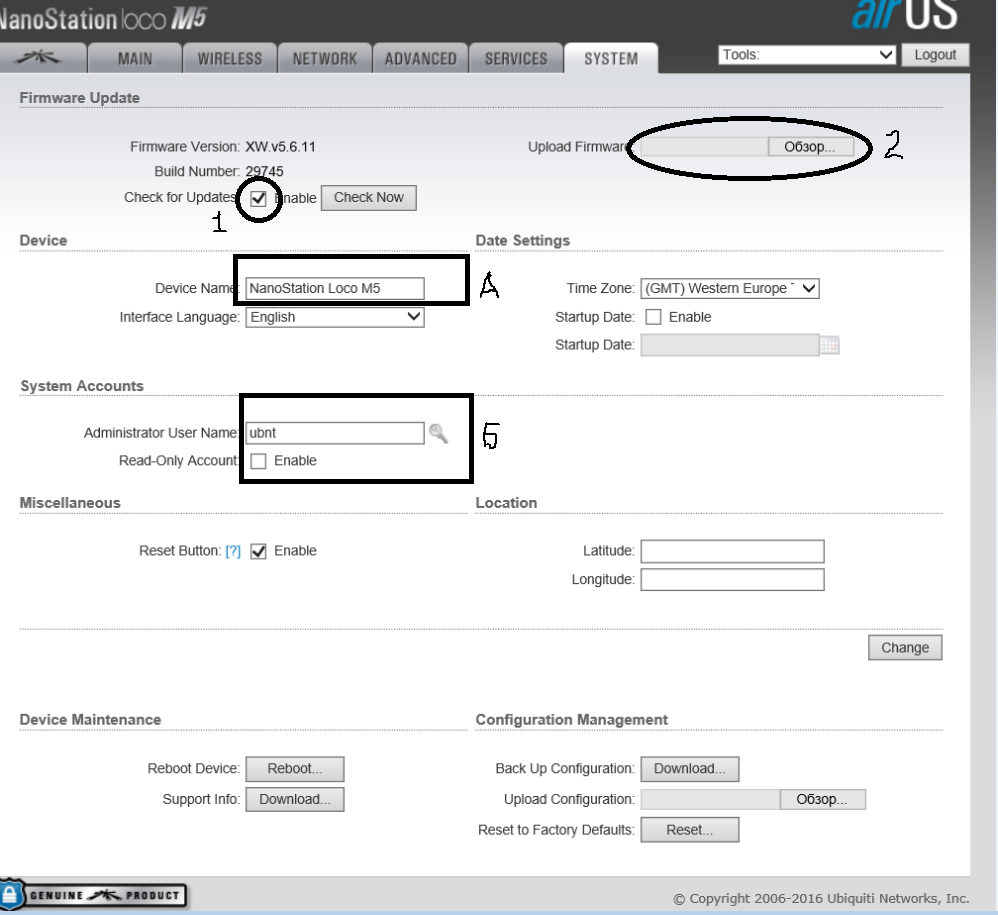Click the Change button

coord(904,648)
